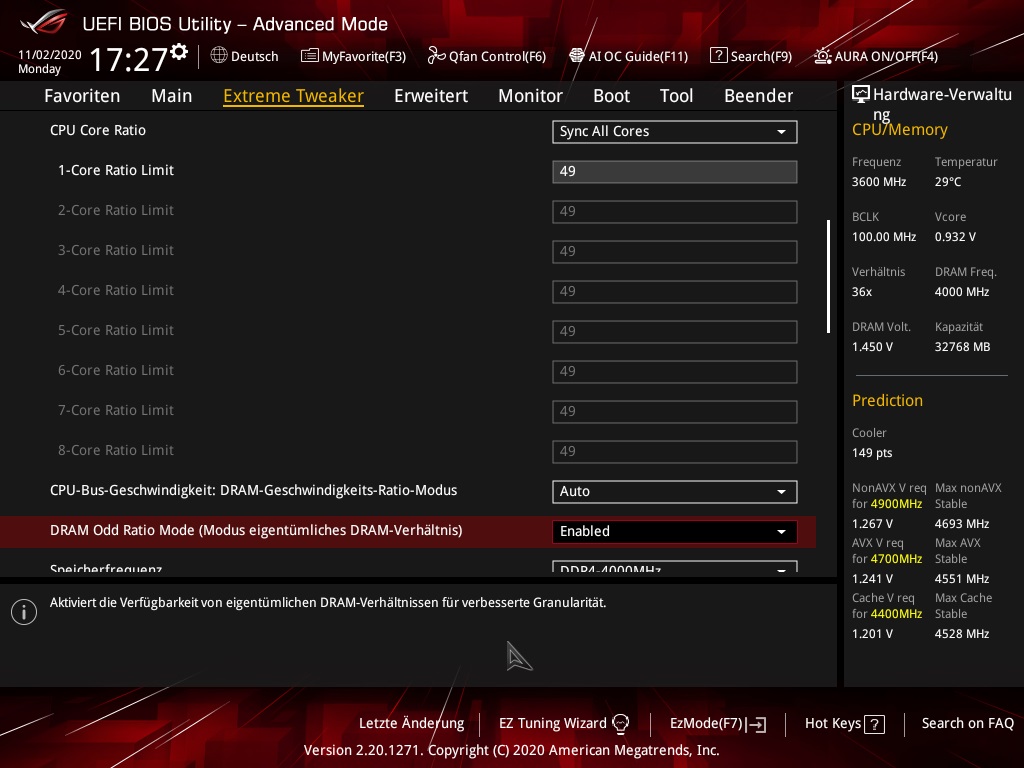1024x768 pixels.
Task: Click the 11/02/2020 date text
Action: [50, 55]
